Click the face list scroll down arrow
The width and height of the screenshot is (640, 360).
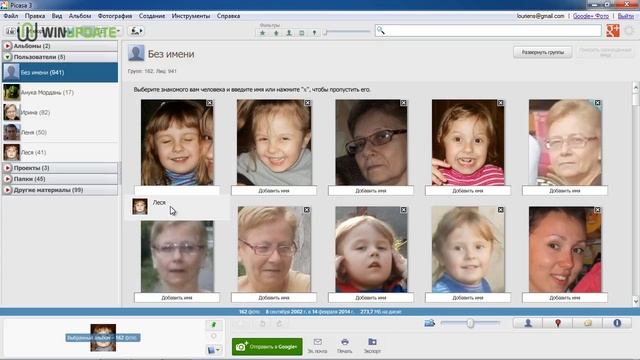[636, 301]
